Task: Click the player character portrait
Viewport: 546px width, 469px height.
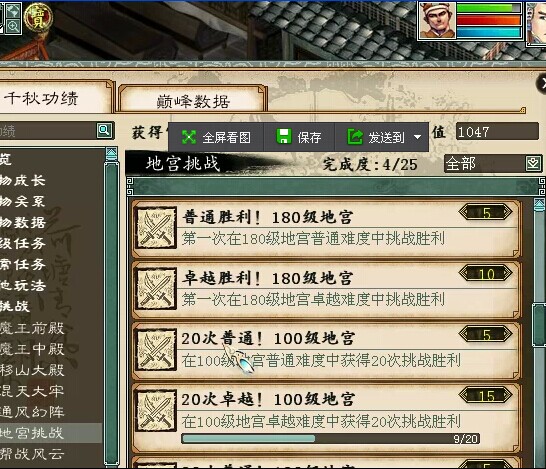Action: tap(437, 19)
